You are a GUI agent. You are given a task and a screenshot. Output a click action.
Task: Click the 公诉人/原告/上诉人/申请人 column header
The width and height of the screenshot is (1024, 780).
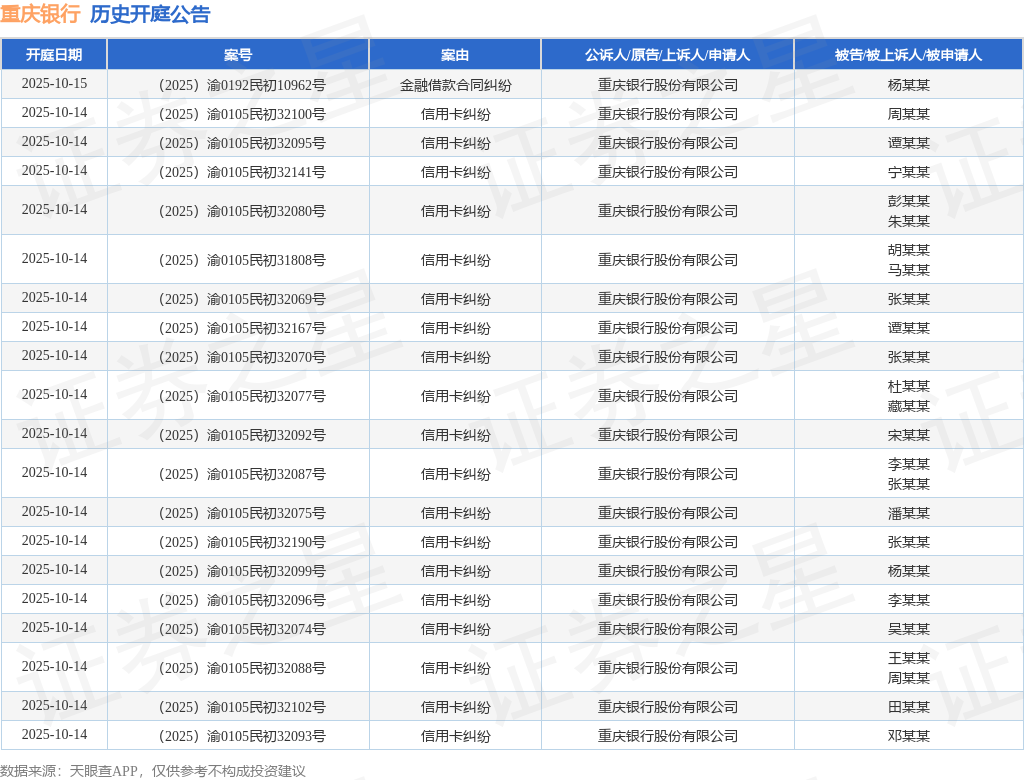pyautogui.click(x=667, y=55)
